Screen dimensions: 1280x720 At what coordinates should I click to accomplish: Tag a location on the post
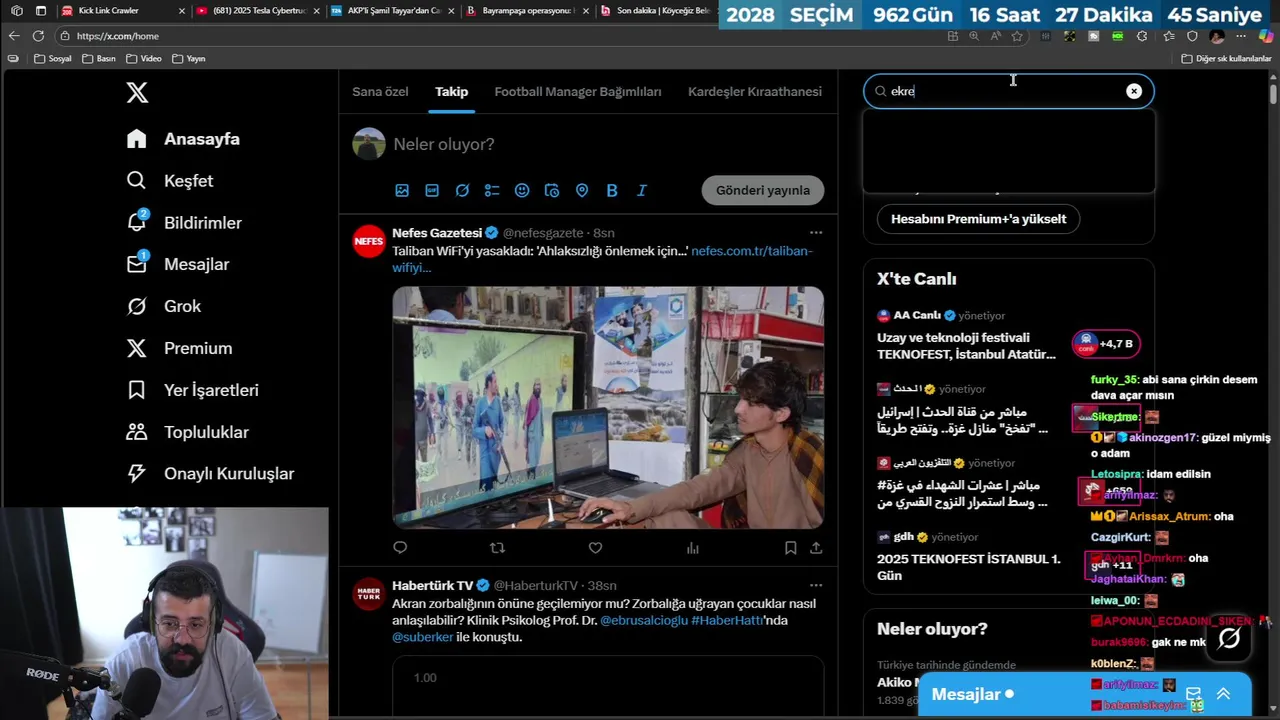pos(582,190)
